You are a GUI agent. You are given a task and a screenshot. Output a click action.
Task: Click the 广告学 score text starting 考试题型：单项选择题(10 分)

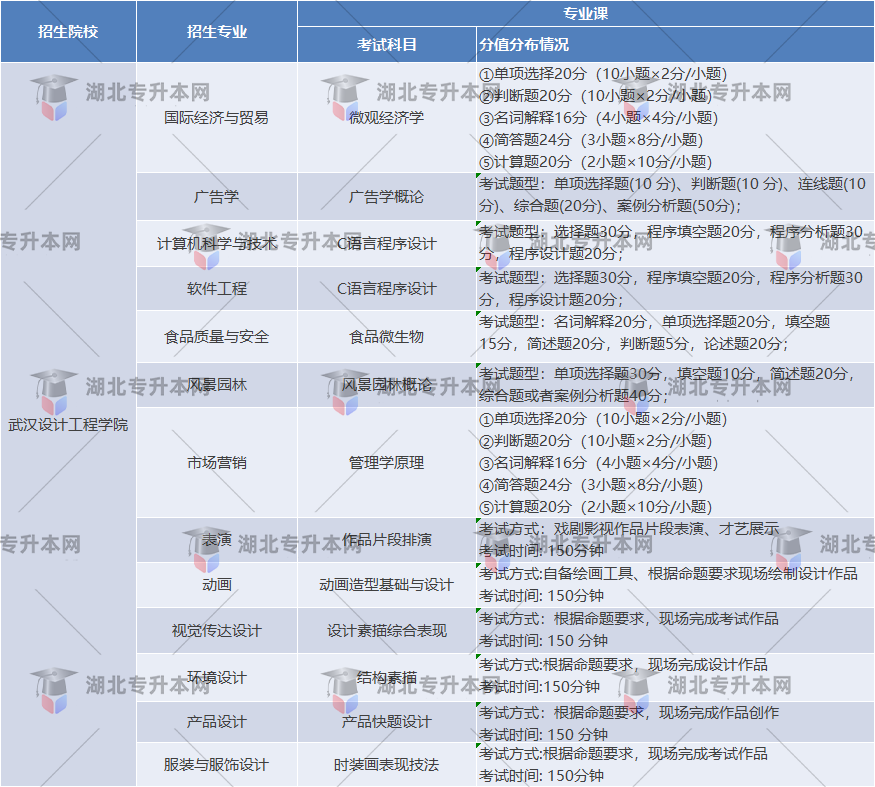pyautogui.click(x=672, y=195)
